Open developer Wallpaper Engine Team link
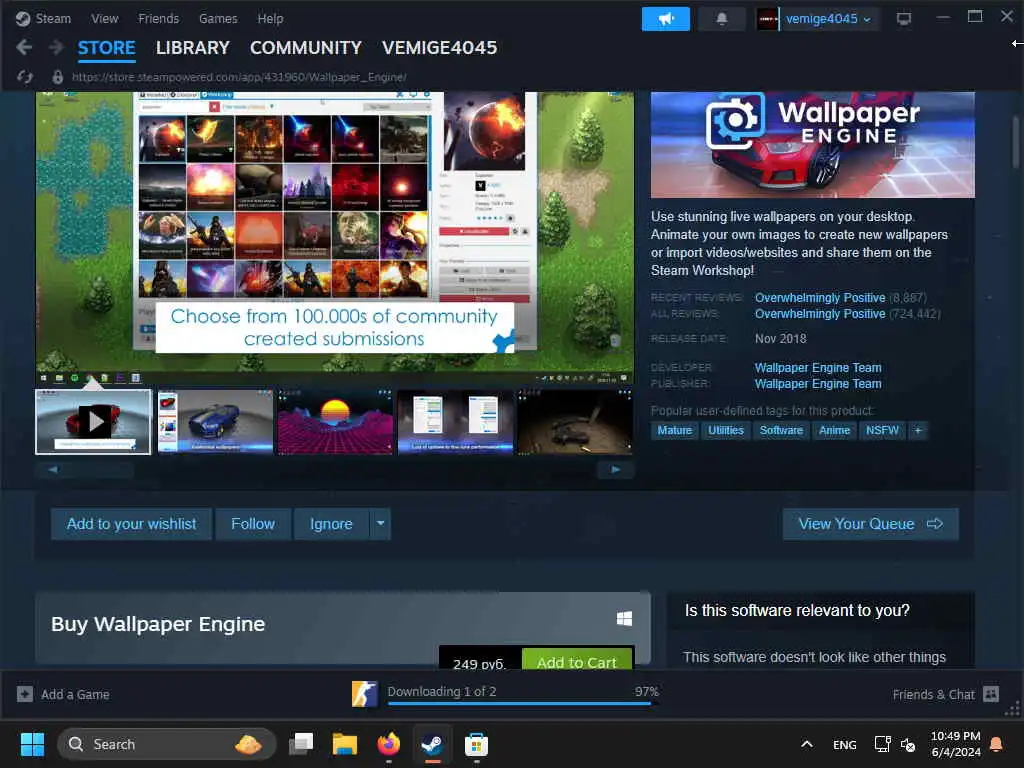Screen dimensions: 1024x768 click(x=818, y=368)
